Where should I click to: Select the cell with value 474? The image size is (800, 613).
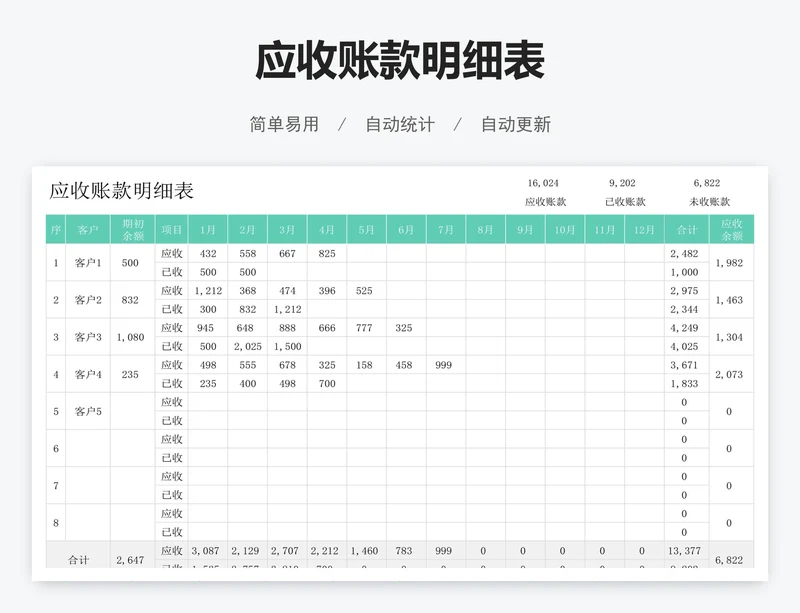[287, 291]
